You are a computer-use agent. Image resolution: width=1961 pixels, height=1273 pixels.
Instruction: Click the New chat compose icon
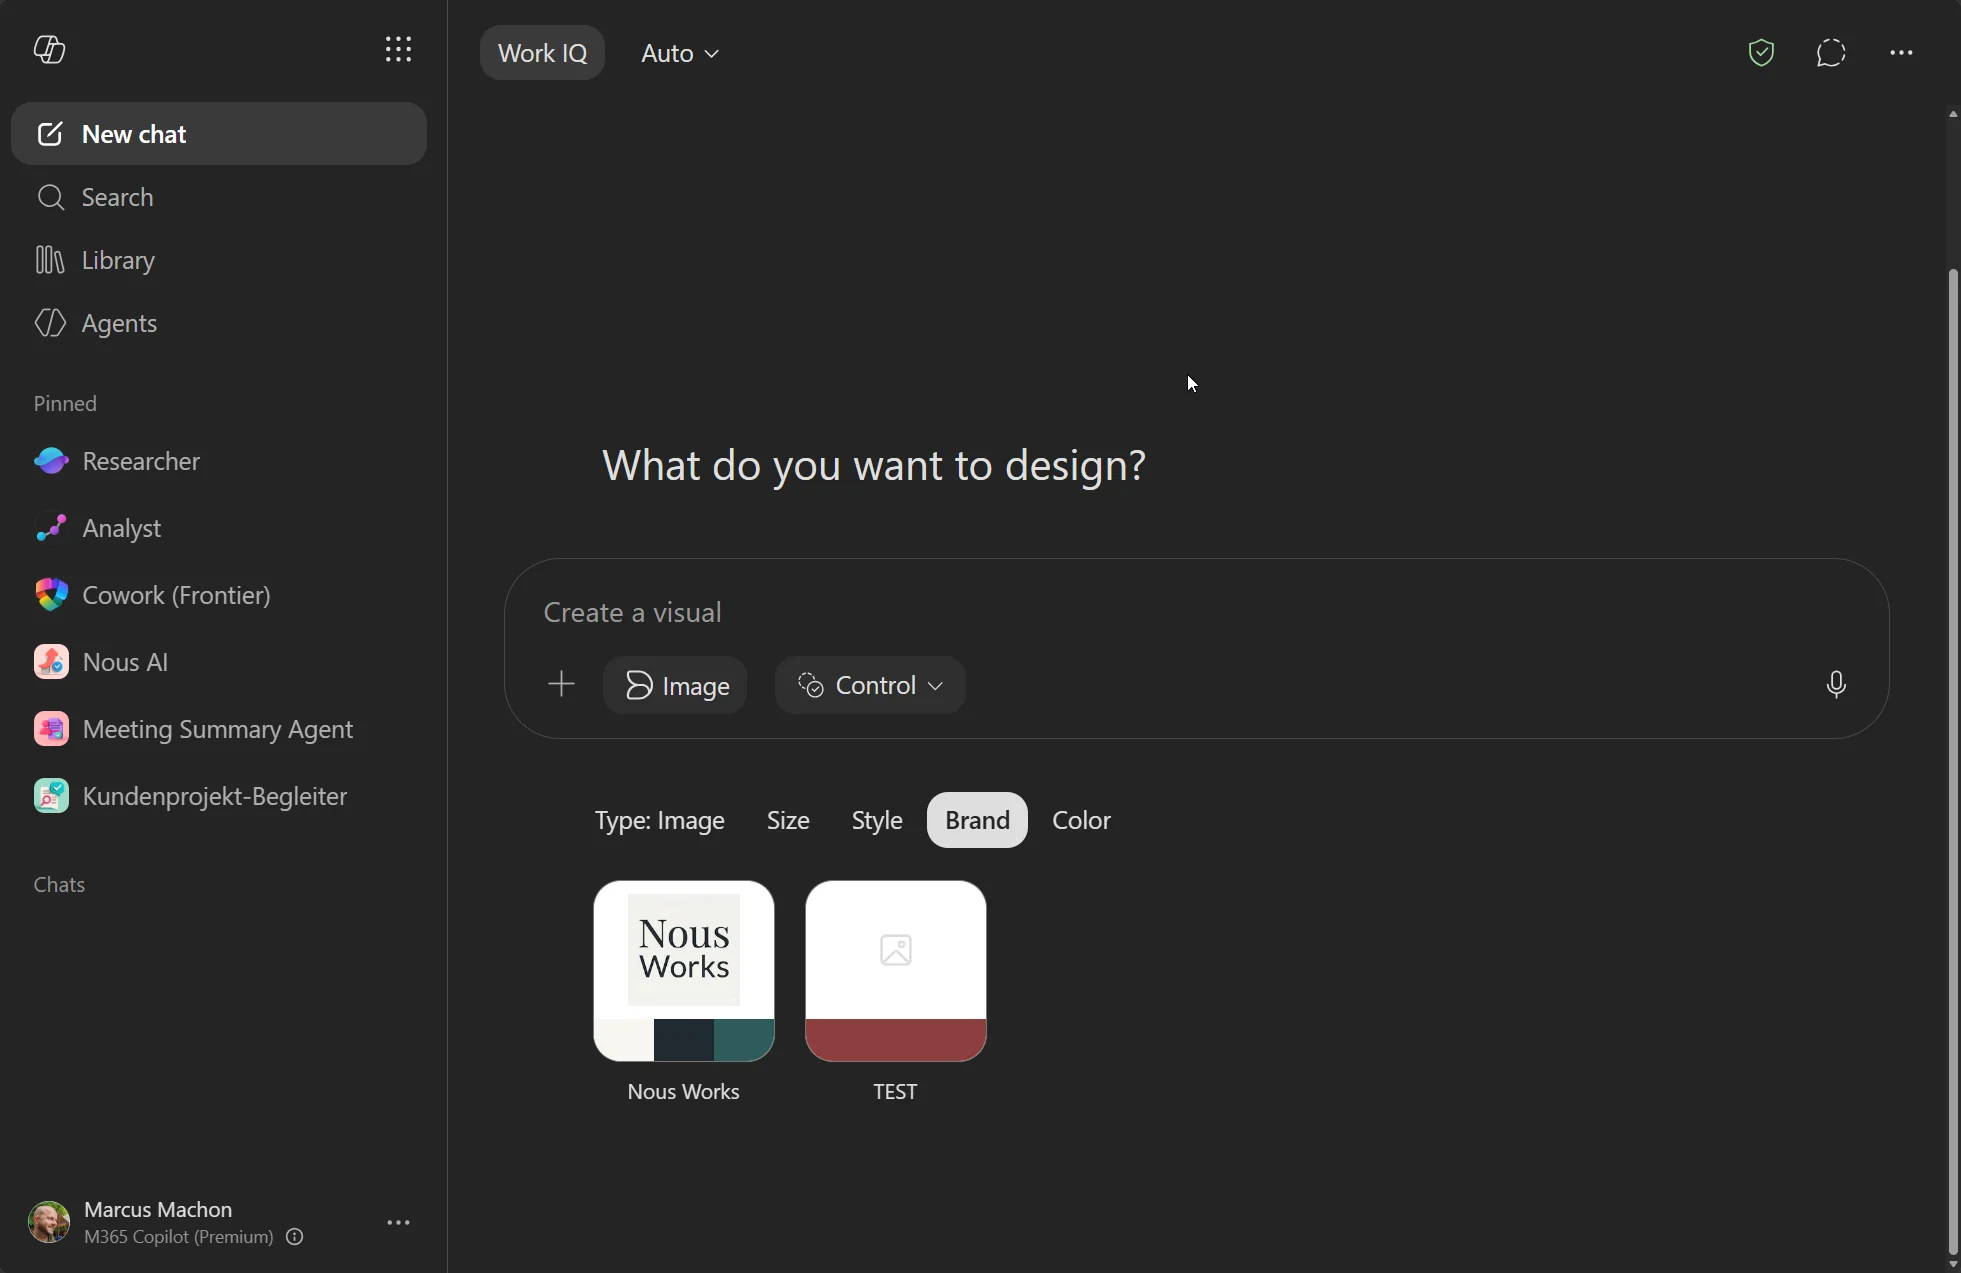(50, 133)
